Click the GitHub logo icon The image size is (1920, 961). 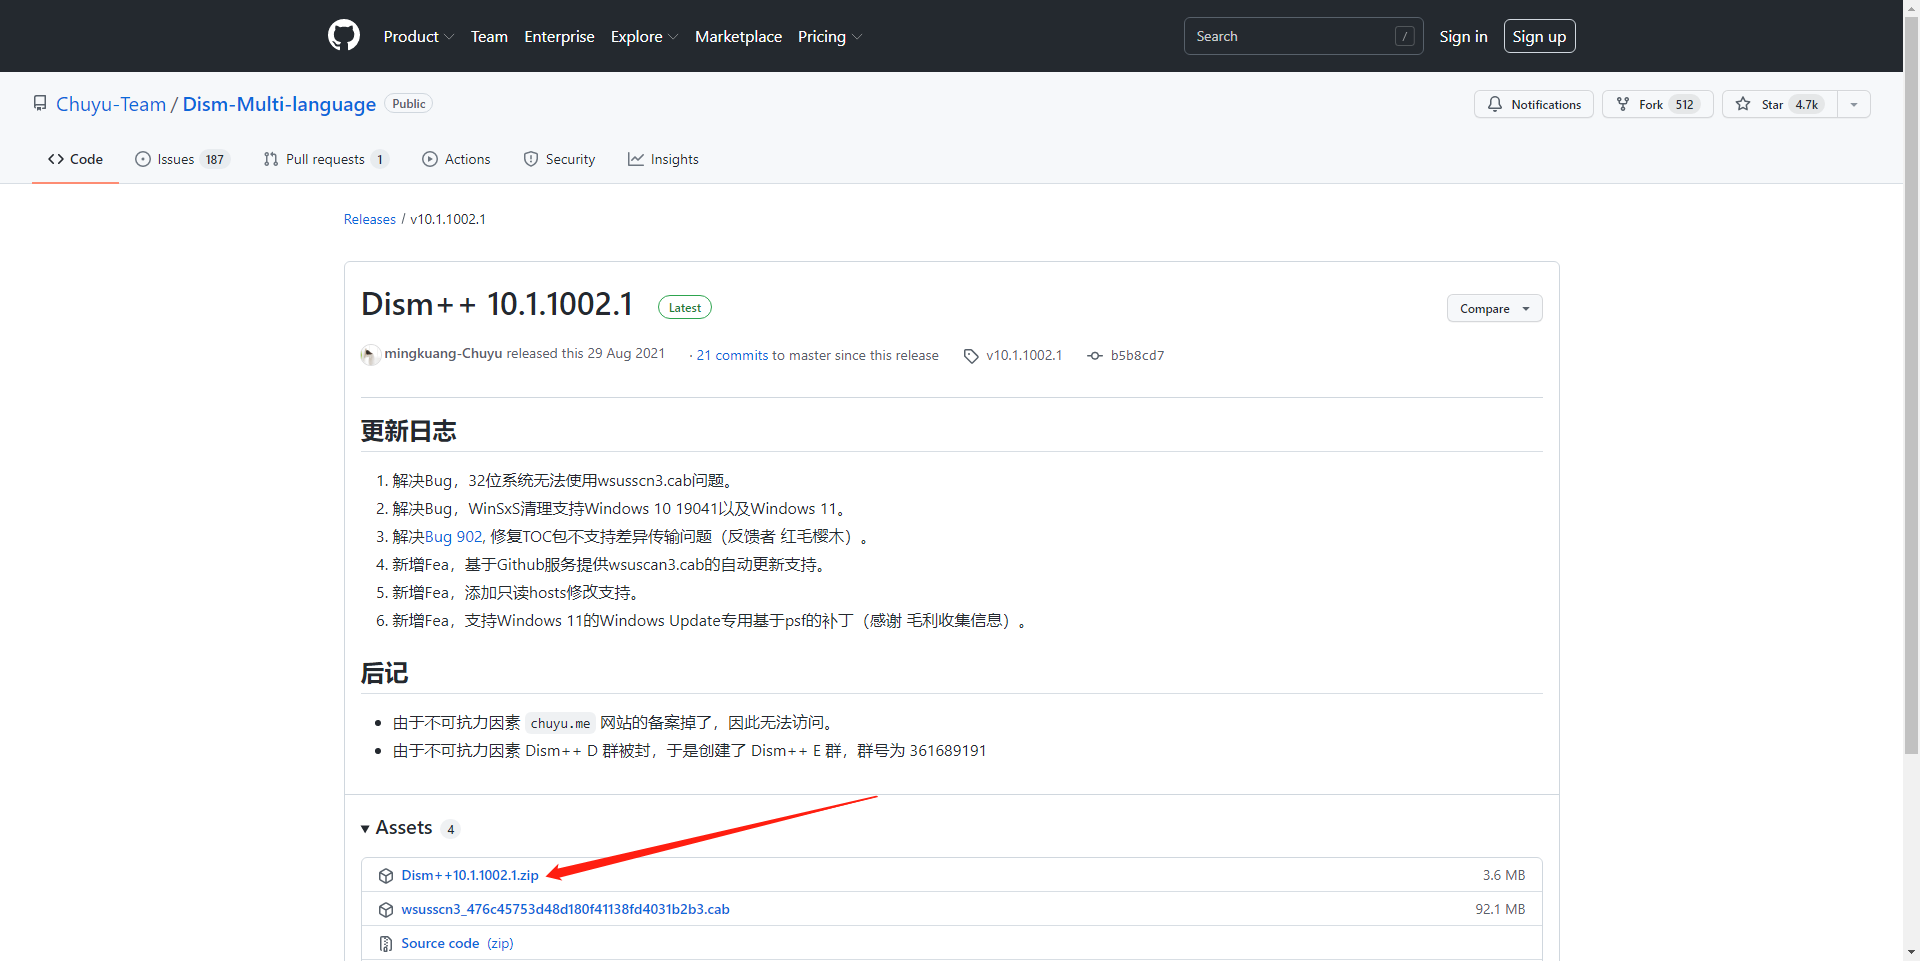[343, 36]
